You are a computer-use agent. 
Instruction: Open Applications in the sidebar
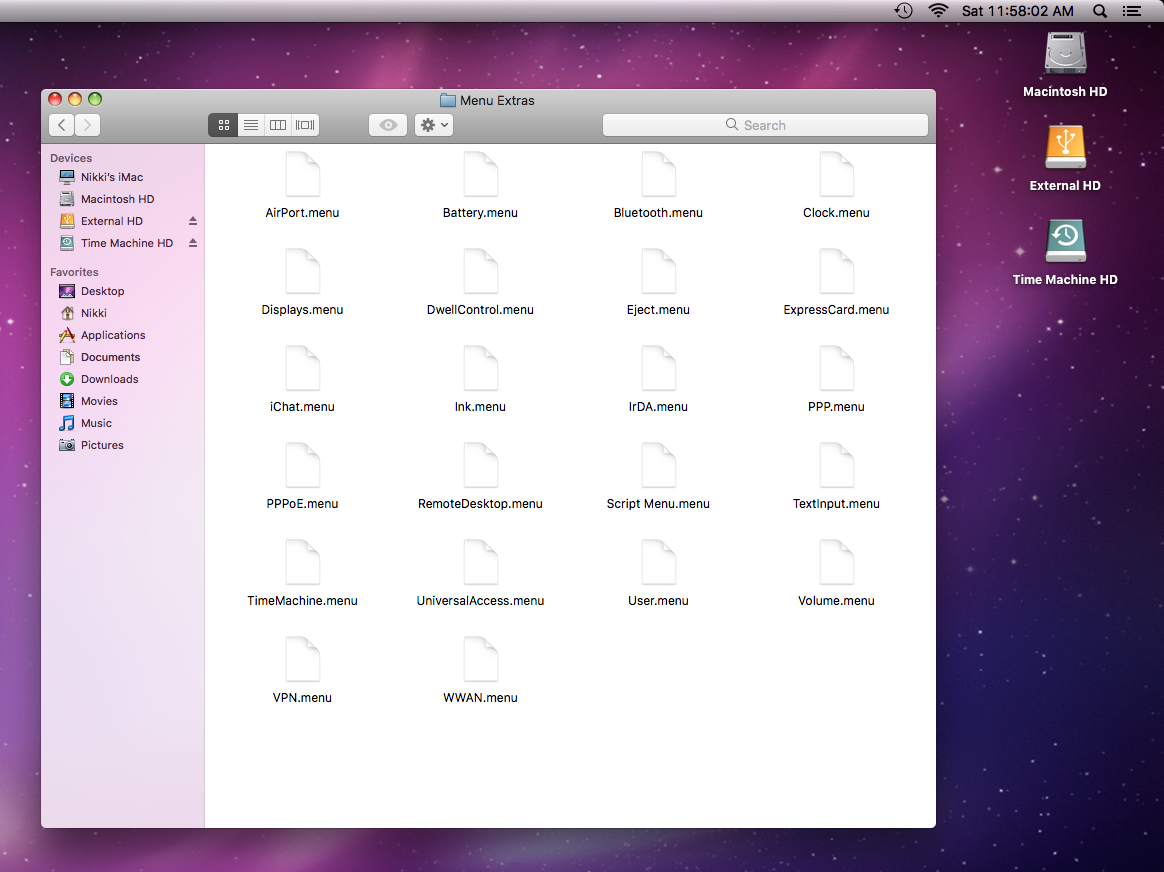[122, 335]
